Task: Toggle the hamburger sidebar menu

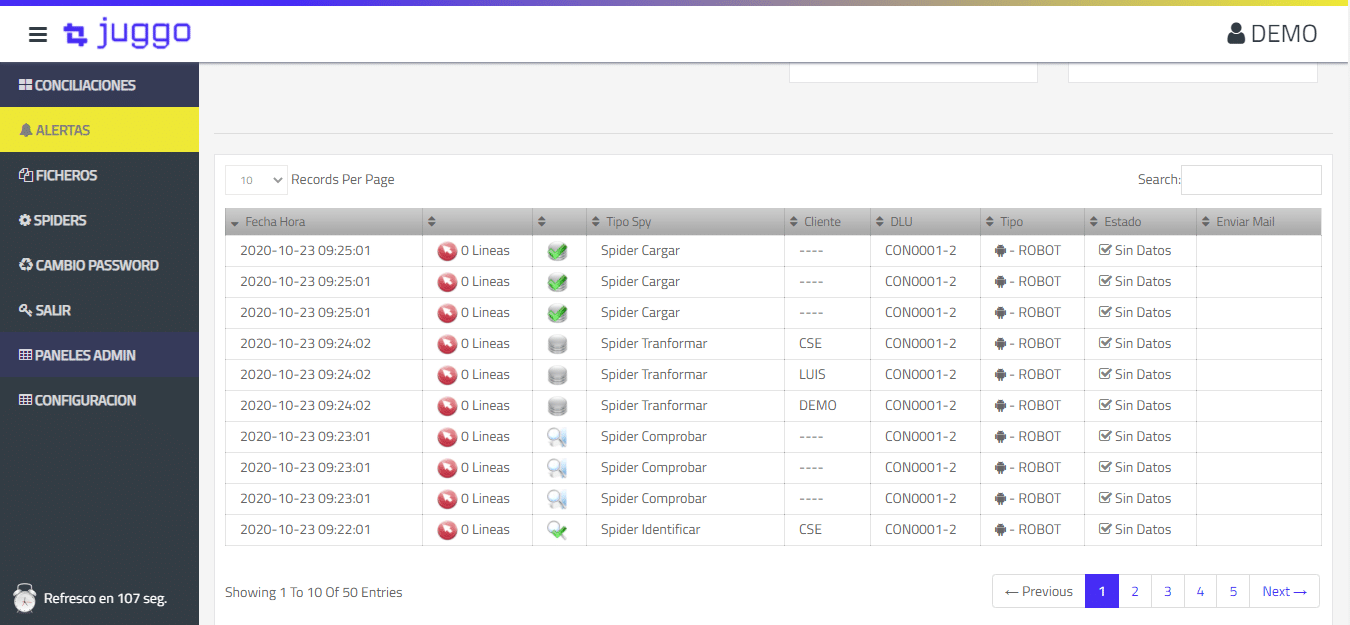Action: pos(38,35)
